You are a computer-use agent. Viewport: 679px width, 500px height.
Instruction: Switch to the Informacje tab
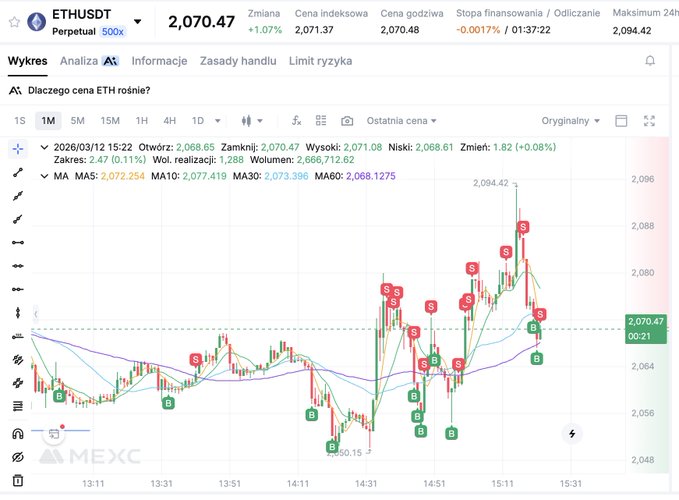(x=159, y=61)
